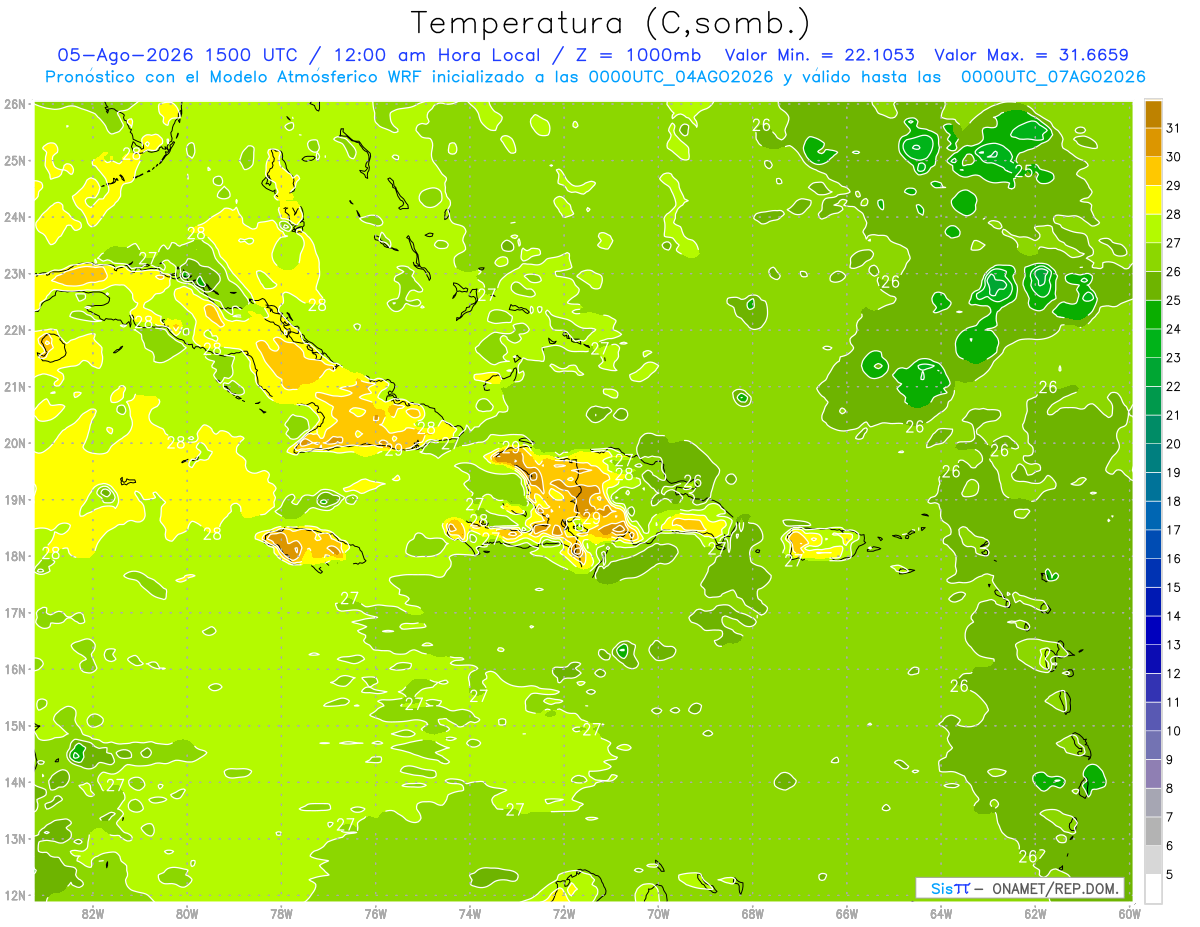Click the "16N" latitude axis label
1200x927 pixels.
(15, 669)
